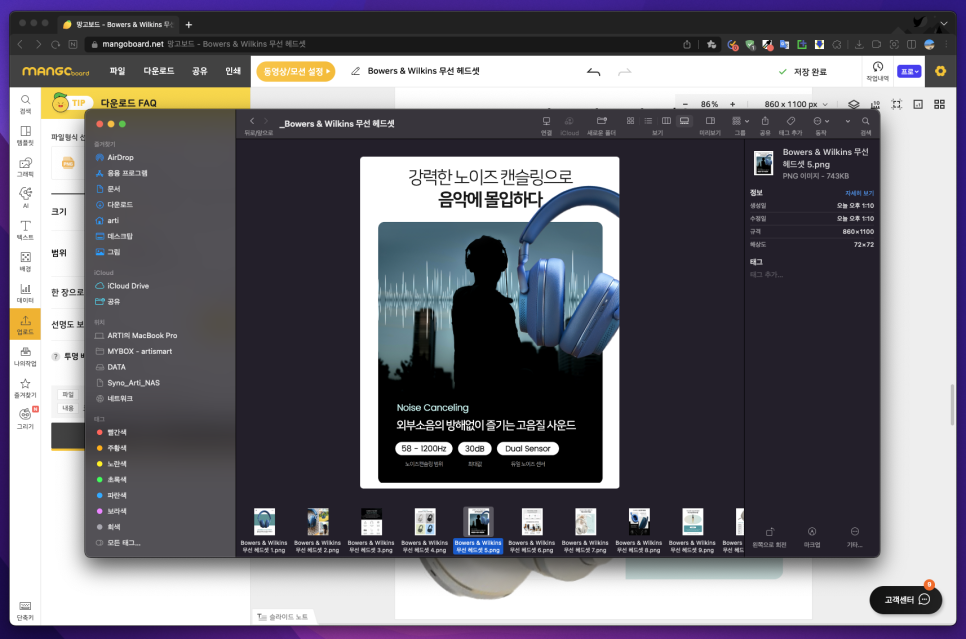This screenshot has height=639, width=966.
Task: Open AirDrop in Finder sidebar
Action: tap(120, 158)
